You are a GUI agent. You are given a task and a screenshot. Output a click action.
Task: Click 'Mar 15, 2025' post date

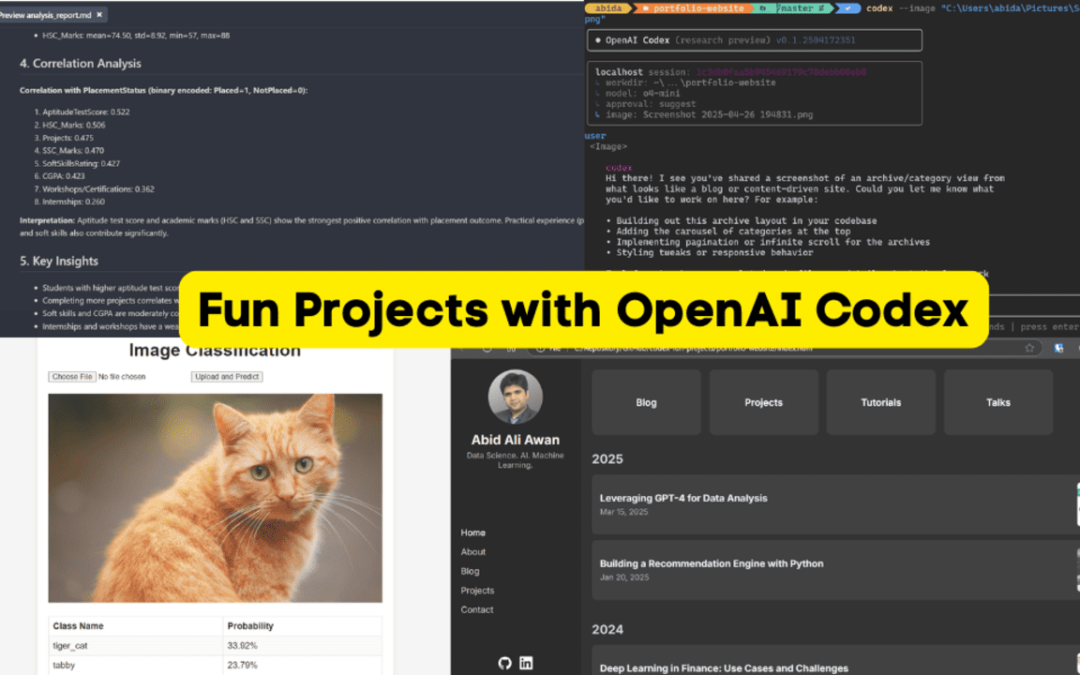tap(623, 512)
